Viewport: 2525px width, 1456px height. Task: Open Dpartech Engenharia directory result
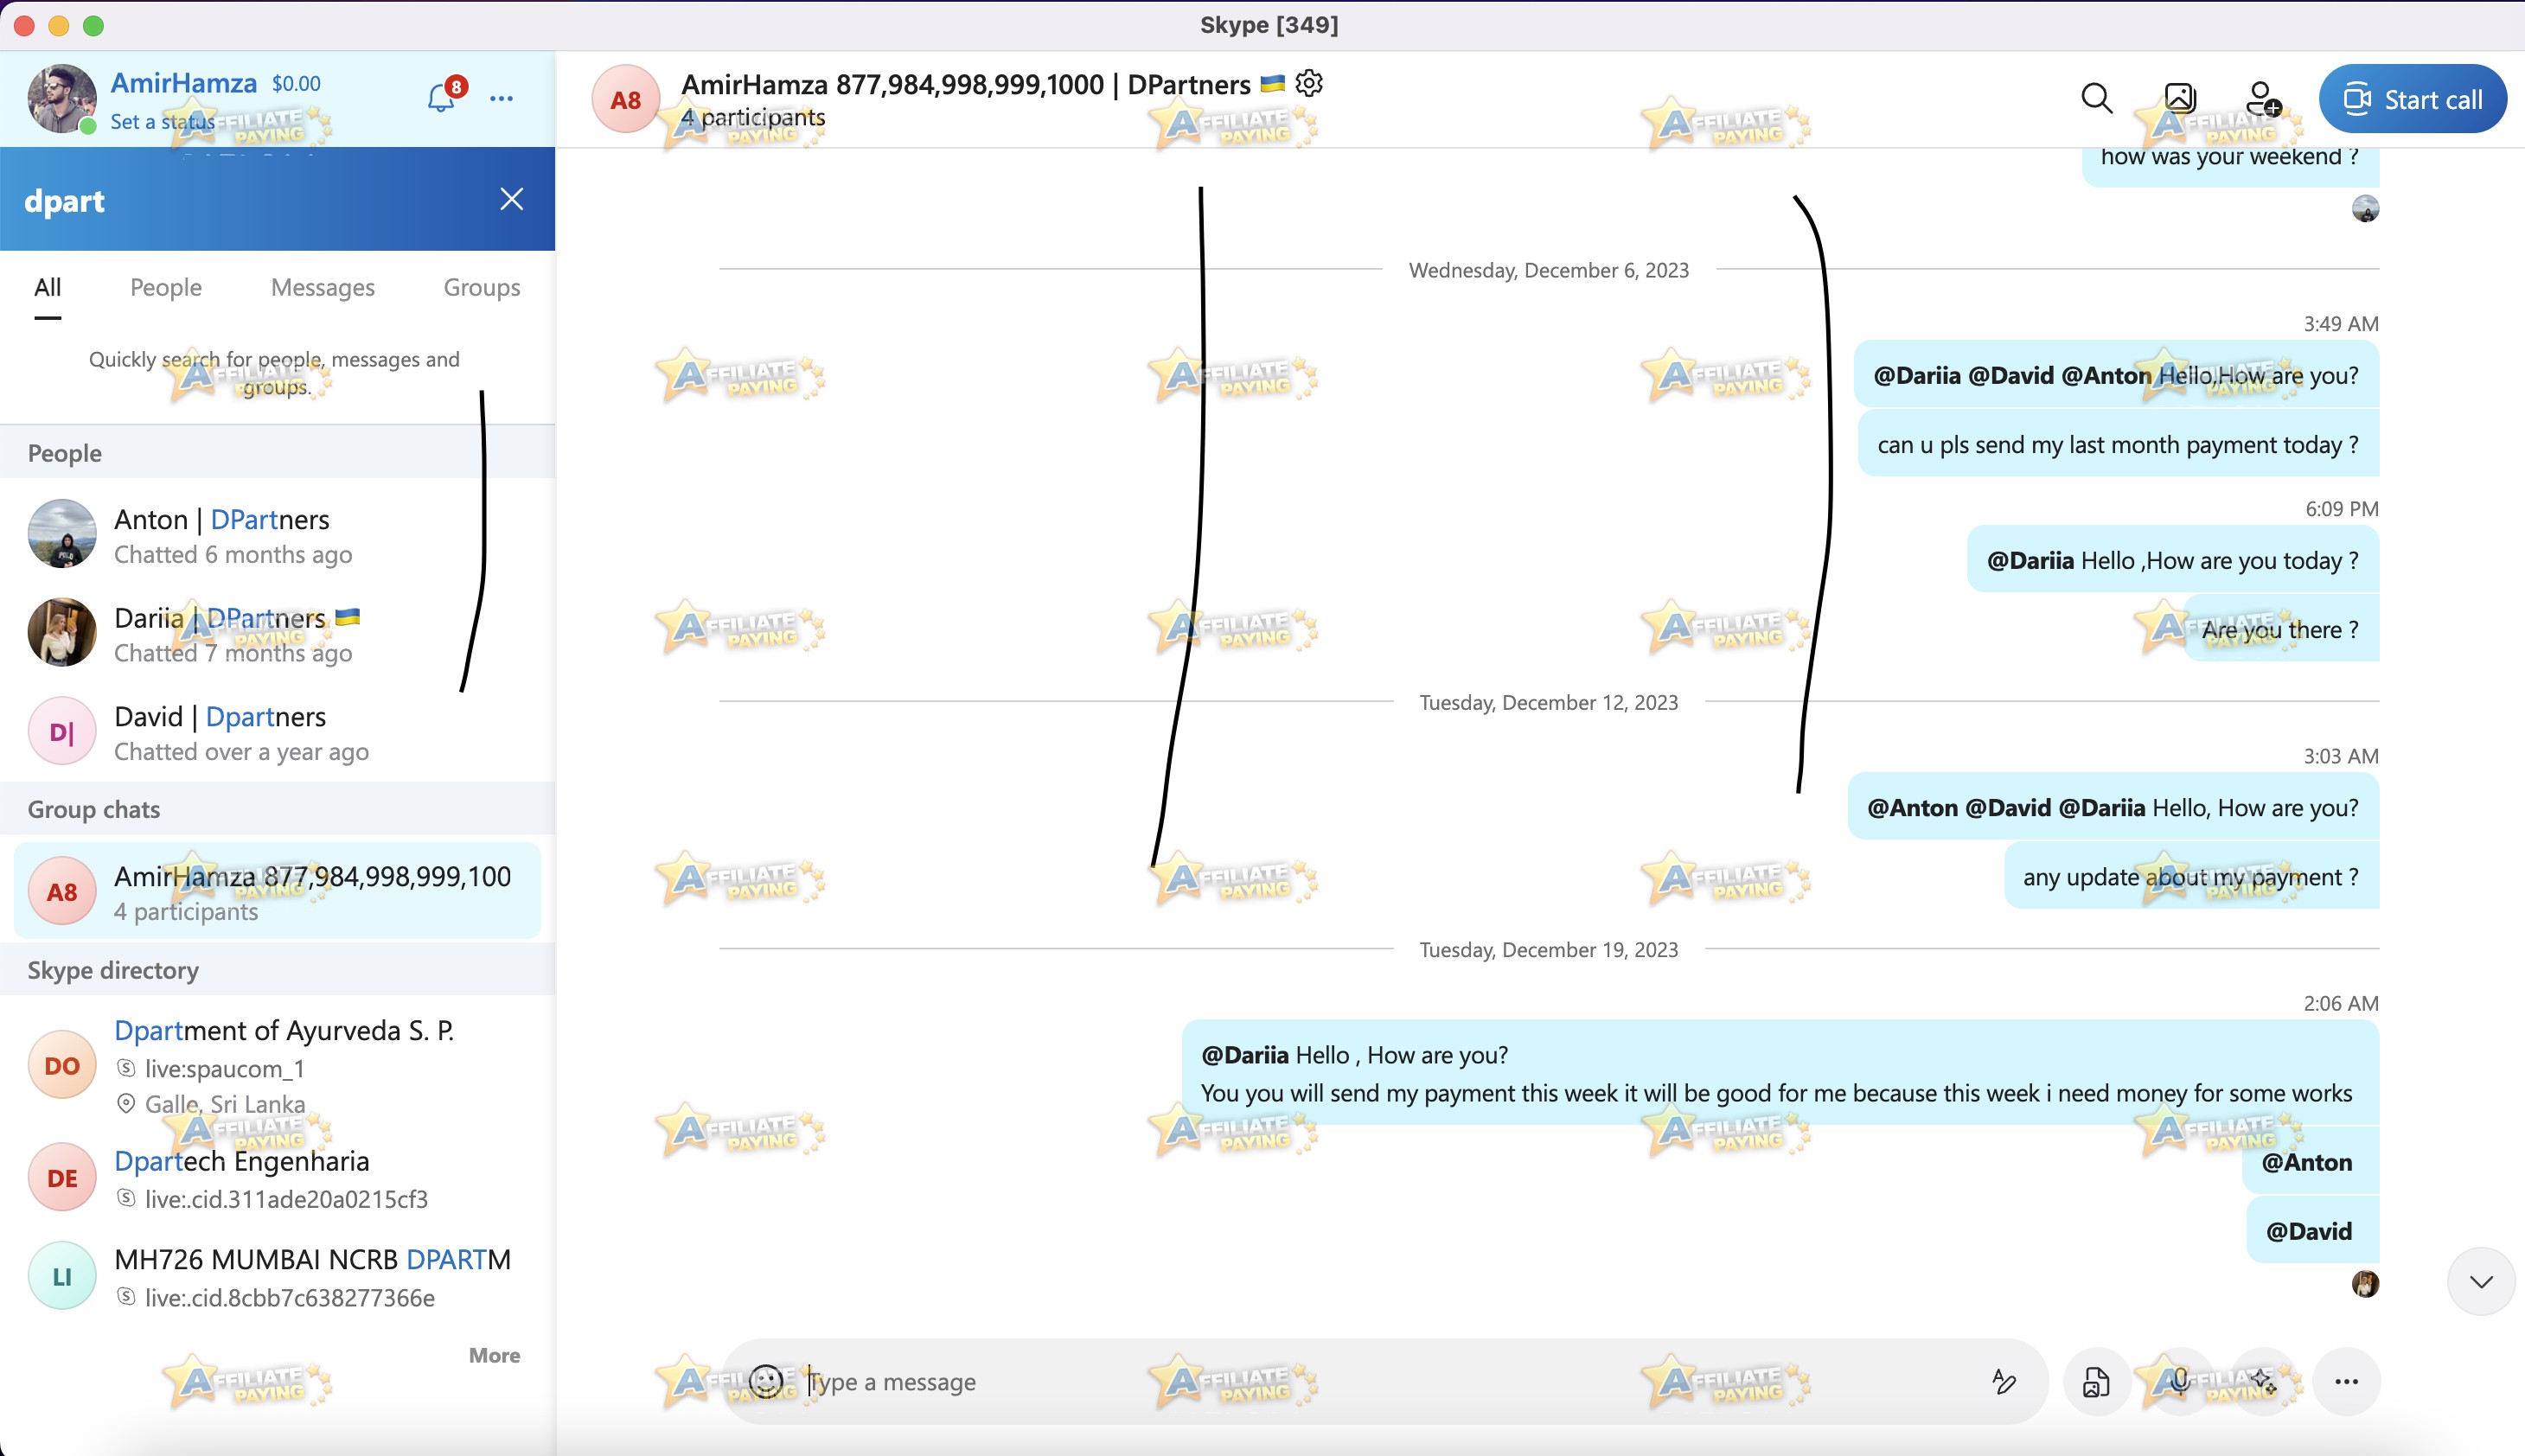(x=278, y=1178)
